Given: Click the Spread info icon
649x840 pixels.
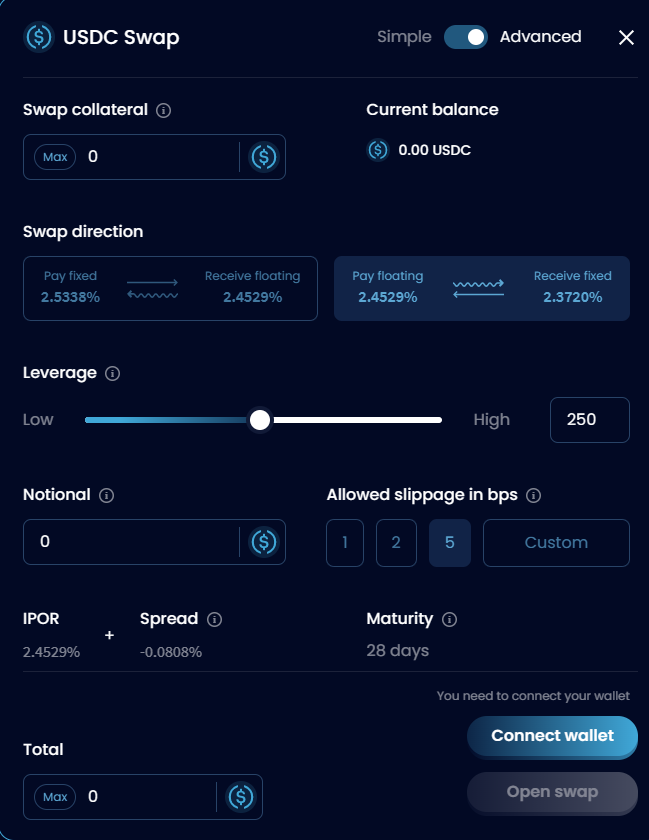Looking at the screenshot, I should 214,620.
